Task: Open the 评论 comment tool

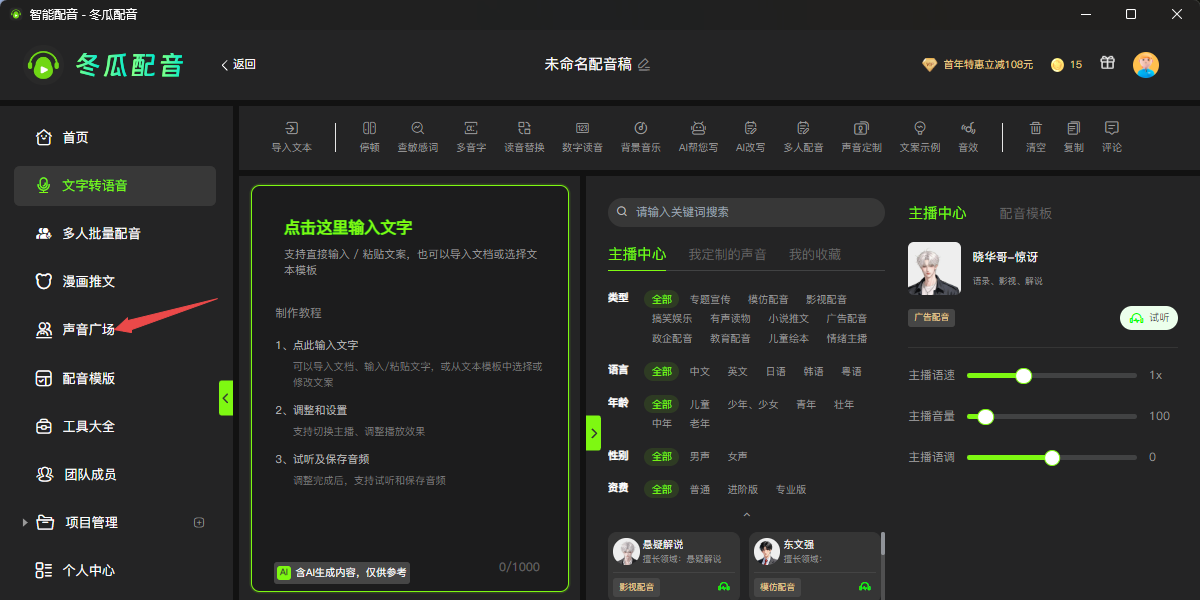Action: (1112, 137)
